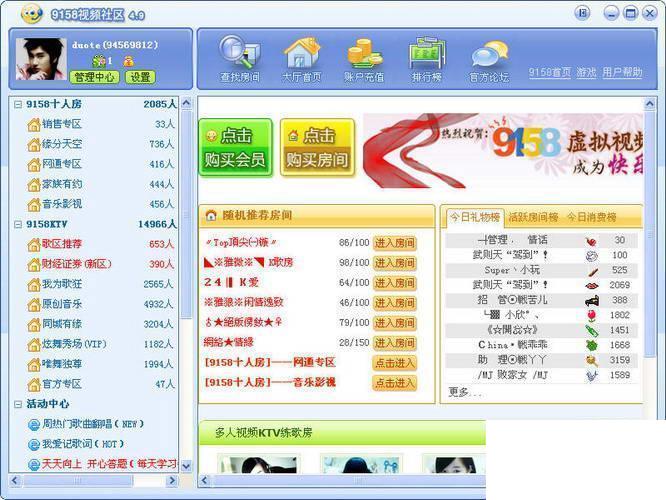666x500 pixels.
Task: Click the 随机推荐房间 house header icon
Action: tap(211, 215)
